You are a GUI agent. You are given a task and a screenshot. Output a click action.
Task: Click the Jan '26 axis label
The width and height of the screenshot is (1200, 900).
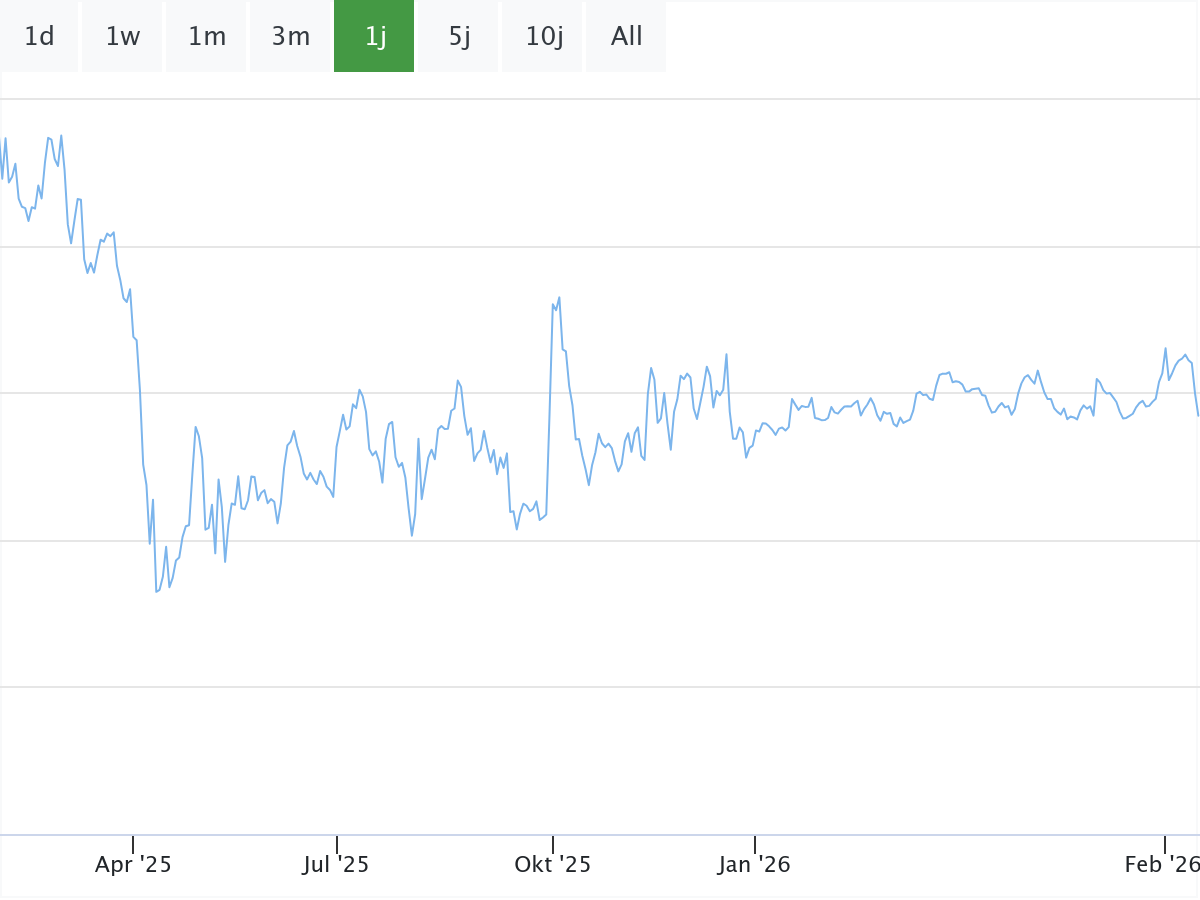(754, 864)
